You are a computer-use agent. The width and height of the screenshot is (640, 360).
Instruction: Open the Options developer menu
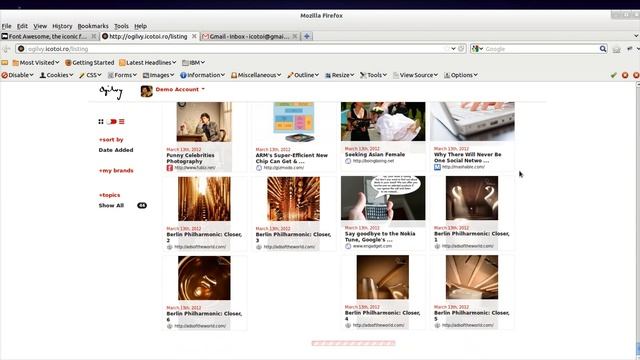coord(461,75)
